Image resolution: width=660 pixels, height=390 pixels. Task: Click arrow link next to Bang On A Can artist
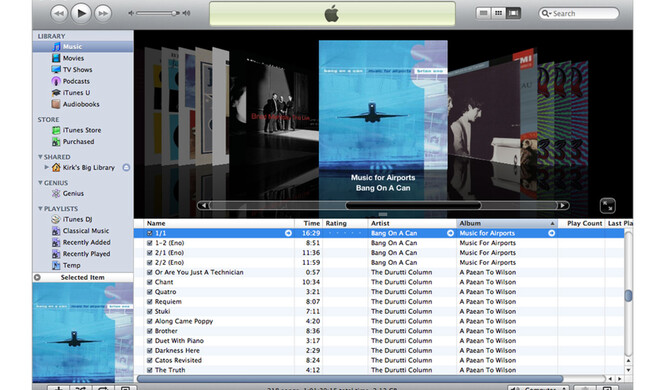(450, 233)
